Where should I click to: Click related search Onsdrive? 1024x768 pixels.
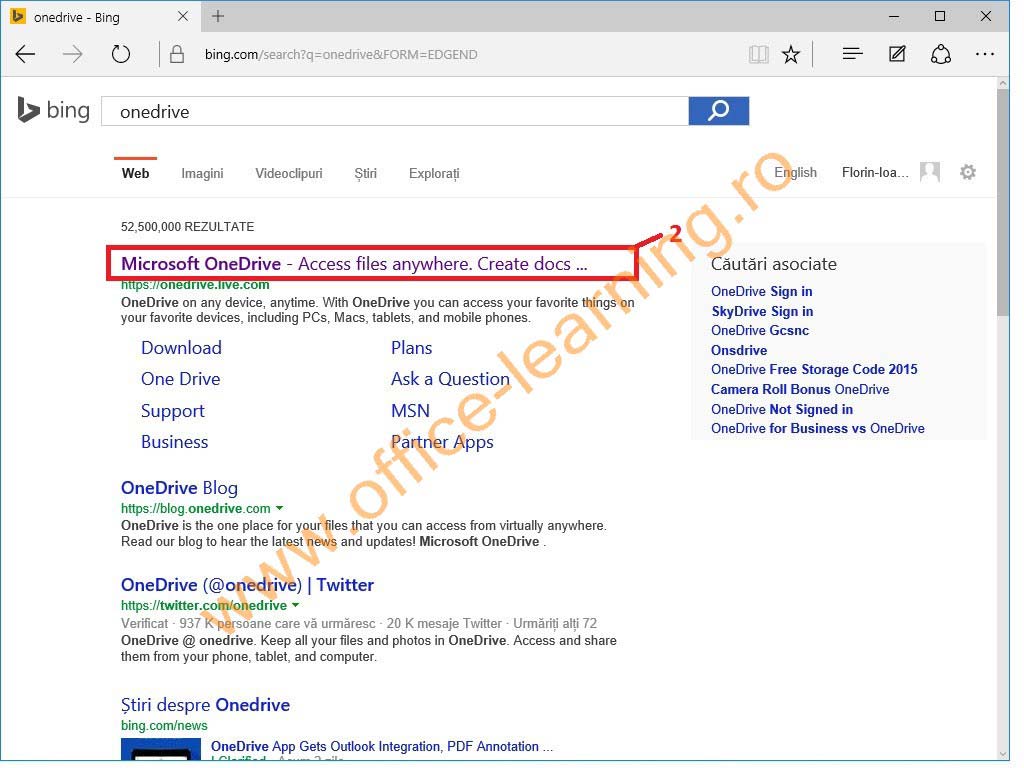tap(739, 350)
